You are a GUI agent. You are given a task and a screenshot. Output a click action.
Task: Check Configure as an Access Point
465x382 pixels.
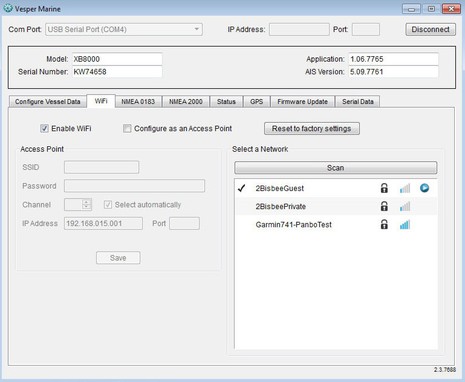127,128
